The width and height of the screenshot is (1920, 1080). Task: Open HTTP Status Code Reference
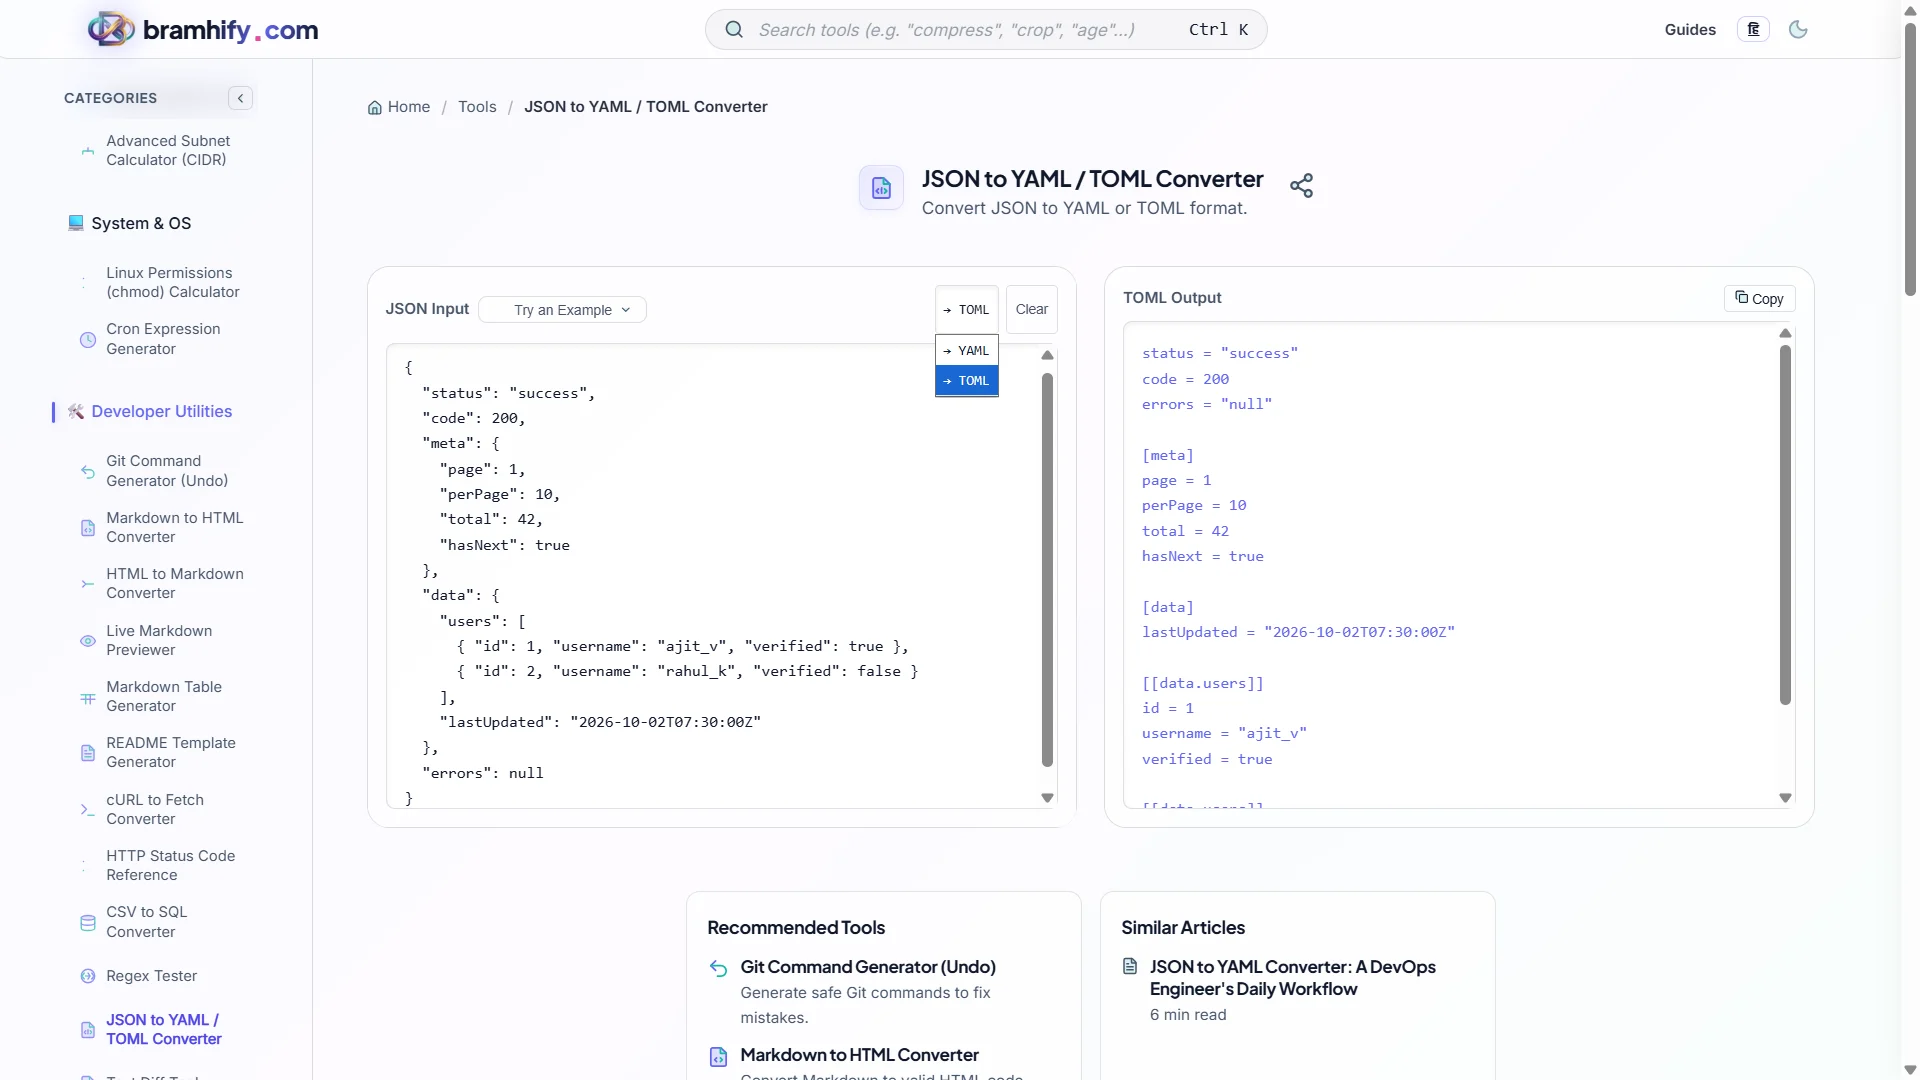point(171,866)
